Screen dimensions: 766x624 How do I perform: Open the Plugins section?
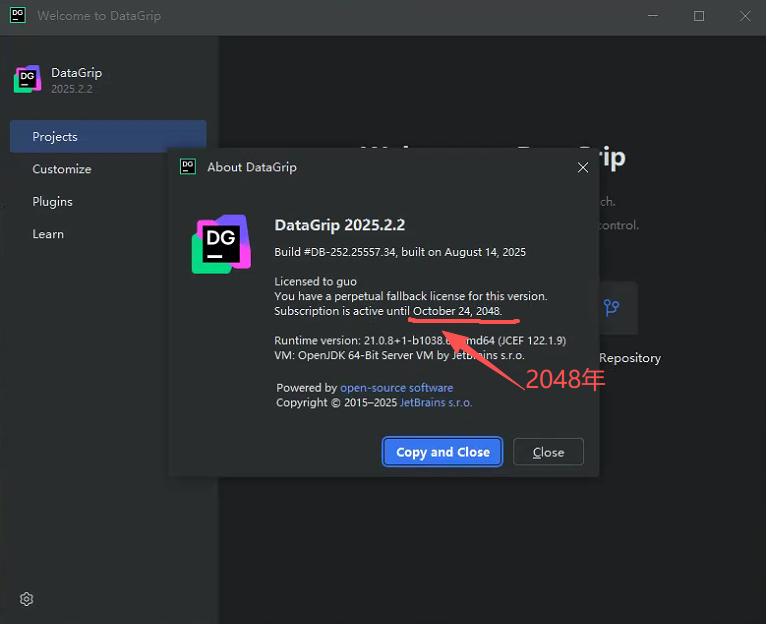pyautogui.click(x=53, y=201)
